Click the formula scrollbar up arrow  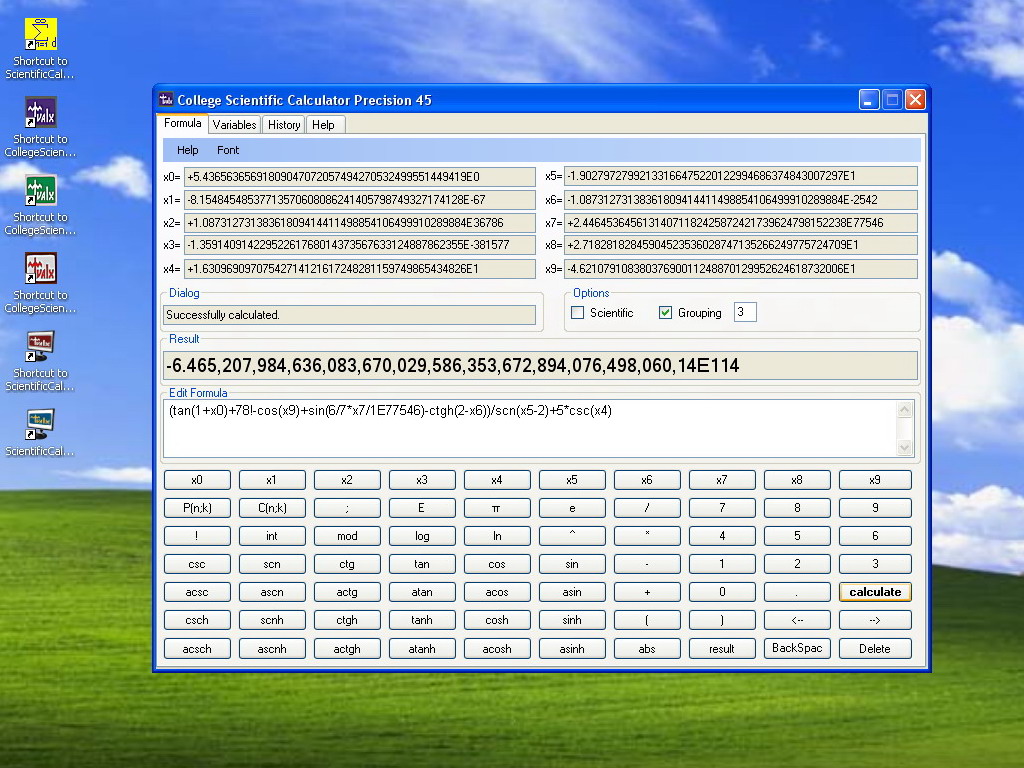pos(904,410)
